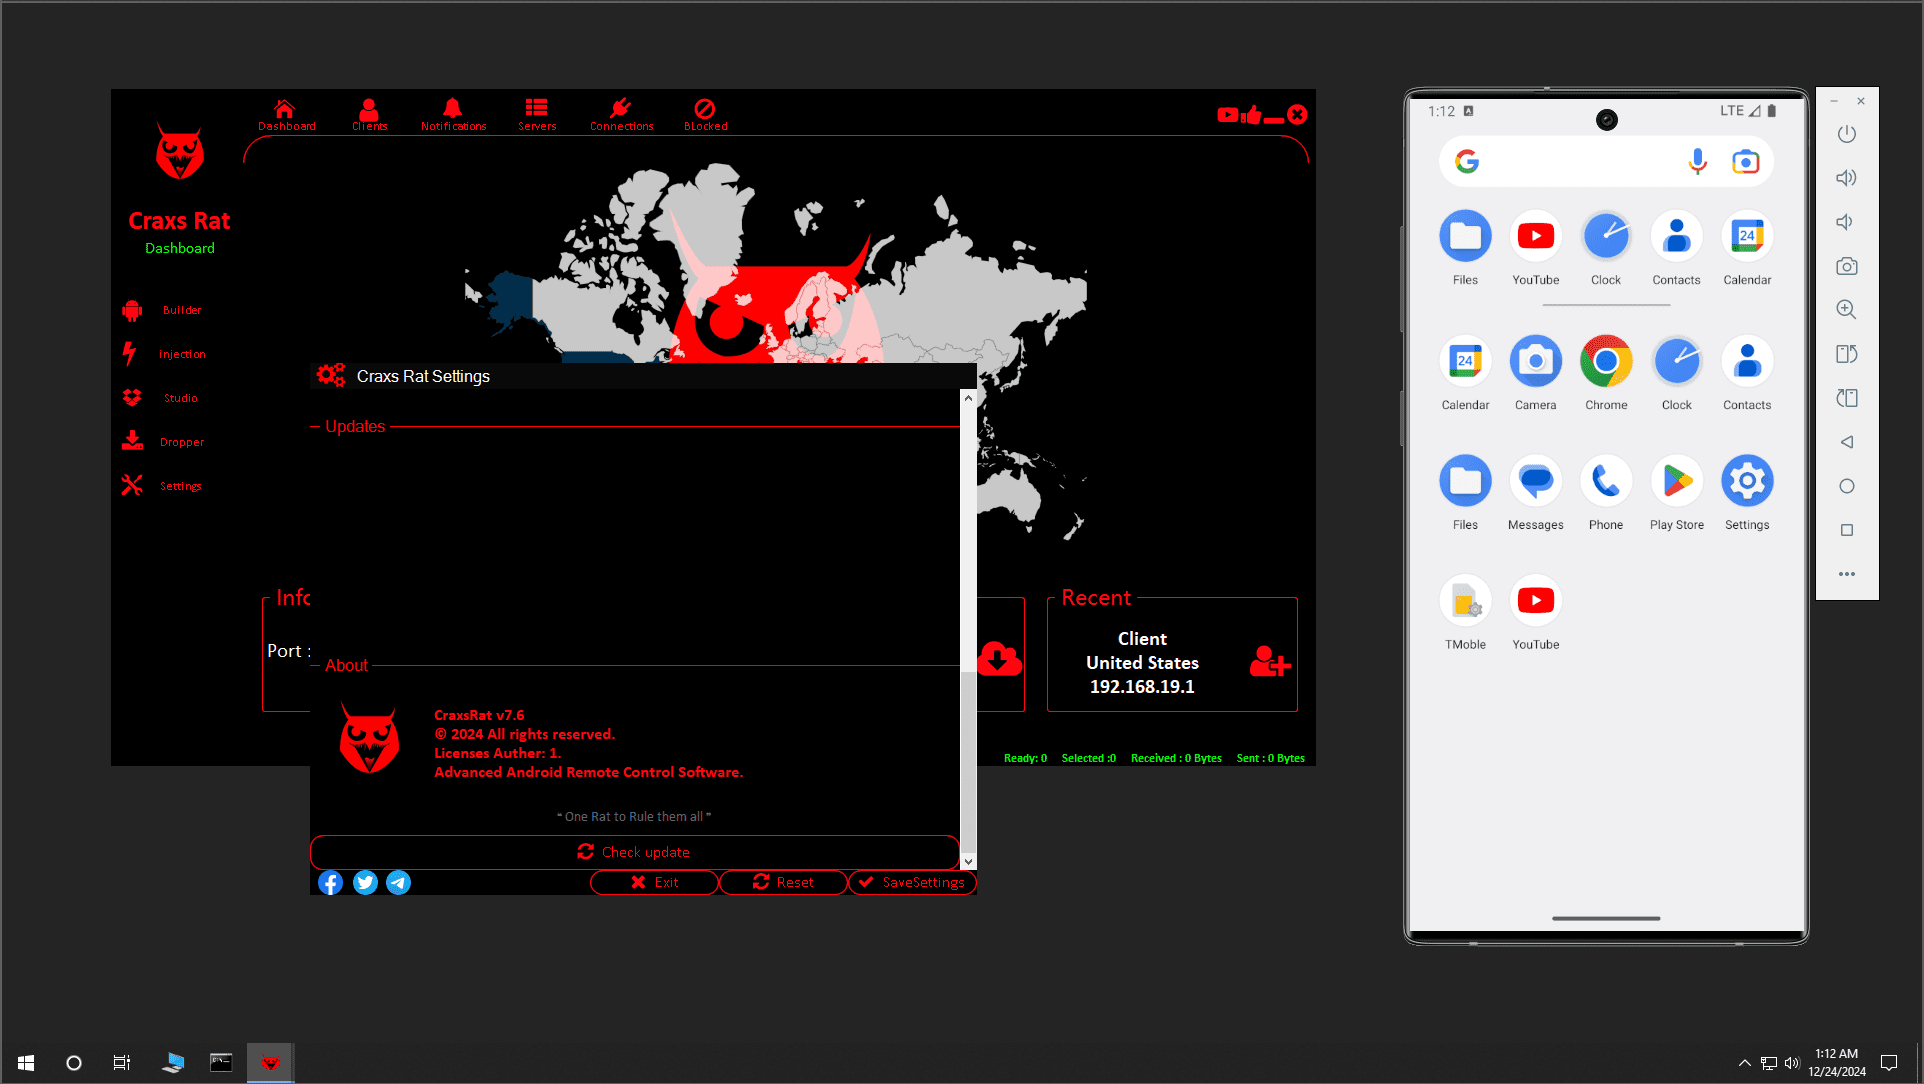The image size is (1924, 1084).
Task: Click the emulator home circle button
Action: (1846, 486)
